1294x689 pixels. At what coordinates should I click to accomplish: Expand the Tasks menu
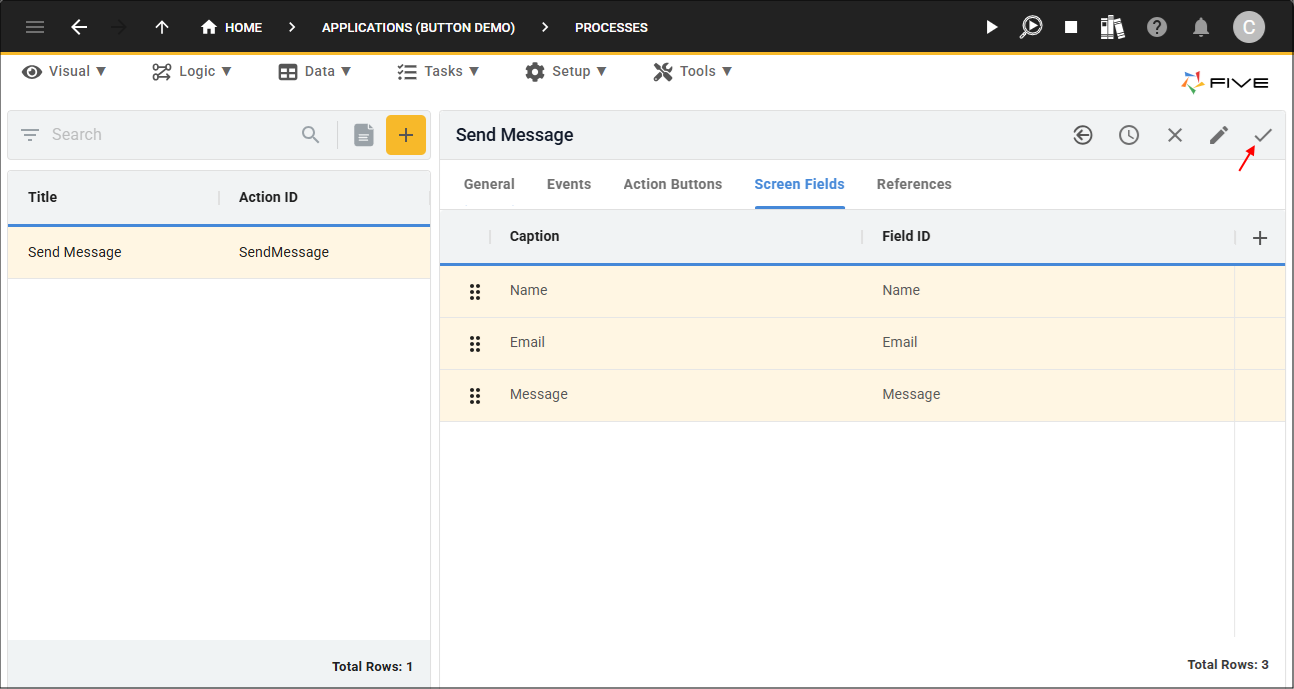[x=438, y=71]
